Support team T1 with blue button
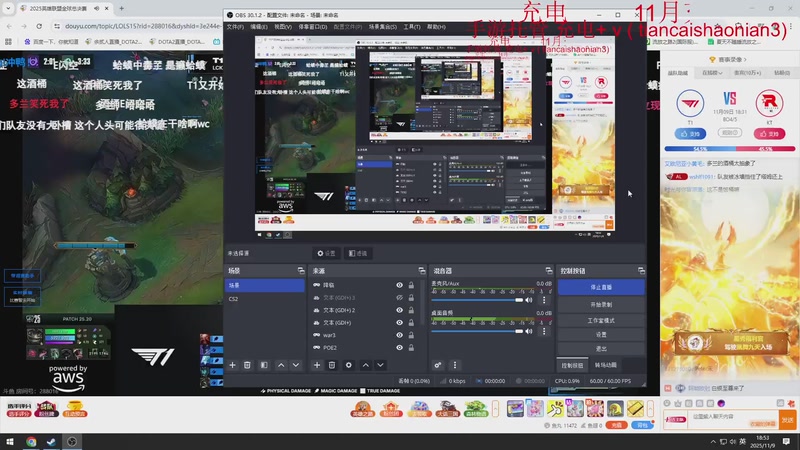 coord(690,134)
